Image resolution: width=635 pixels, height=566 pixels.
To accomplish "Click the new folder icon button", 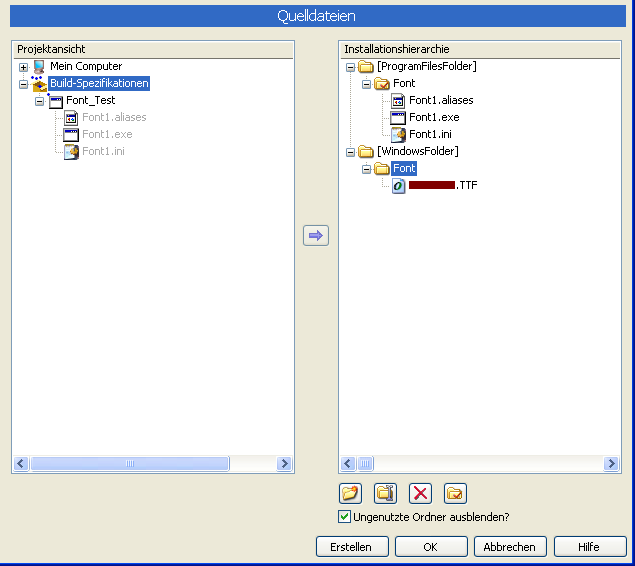I will (x=350, y=493).
